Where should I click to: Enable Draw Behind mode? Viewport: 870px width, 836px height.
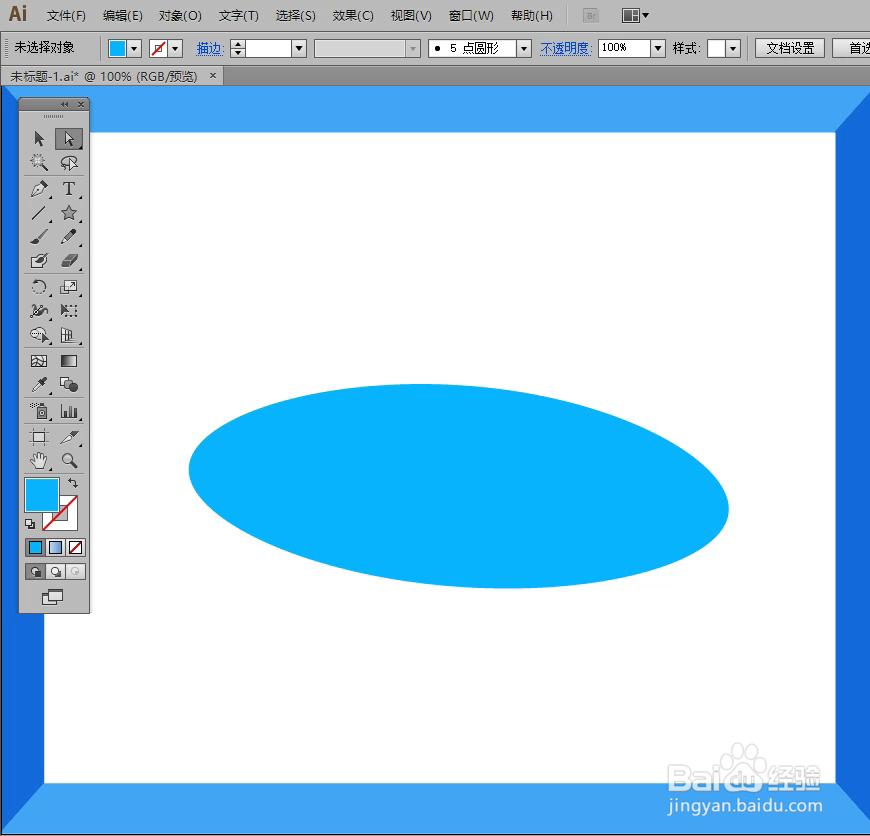55,571
